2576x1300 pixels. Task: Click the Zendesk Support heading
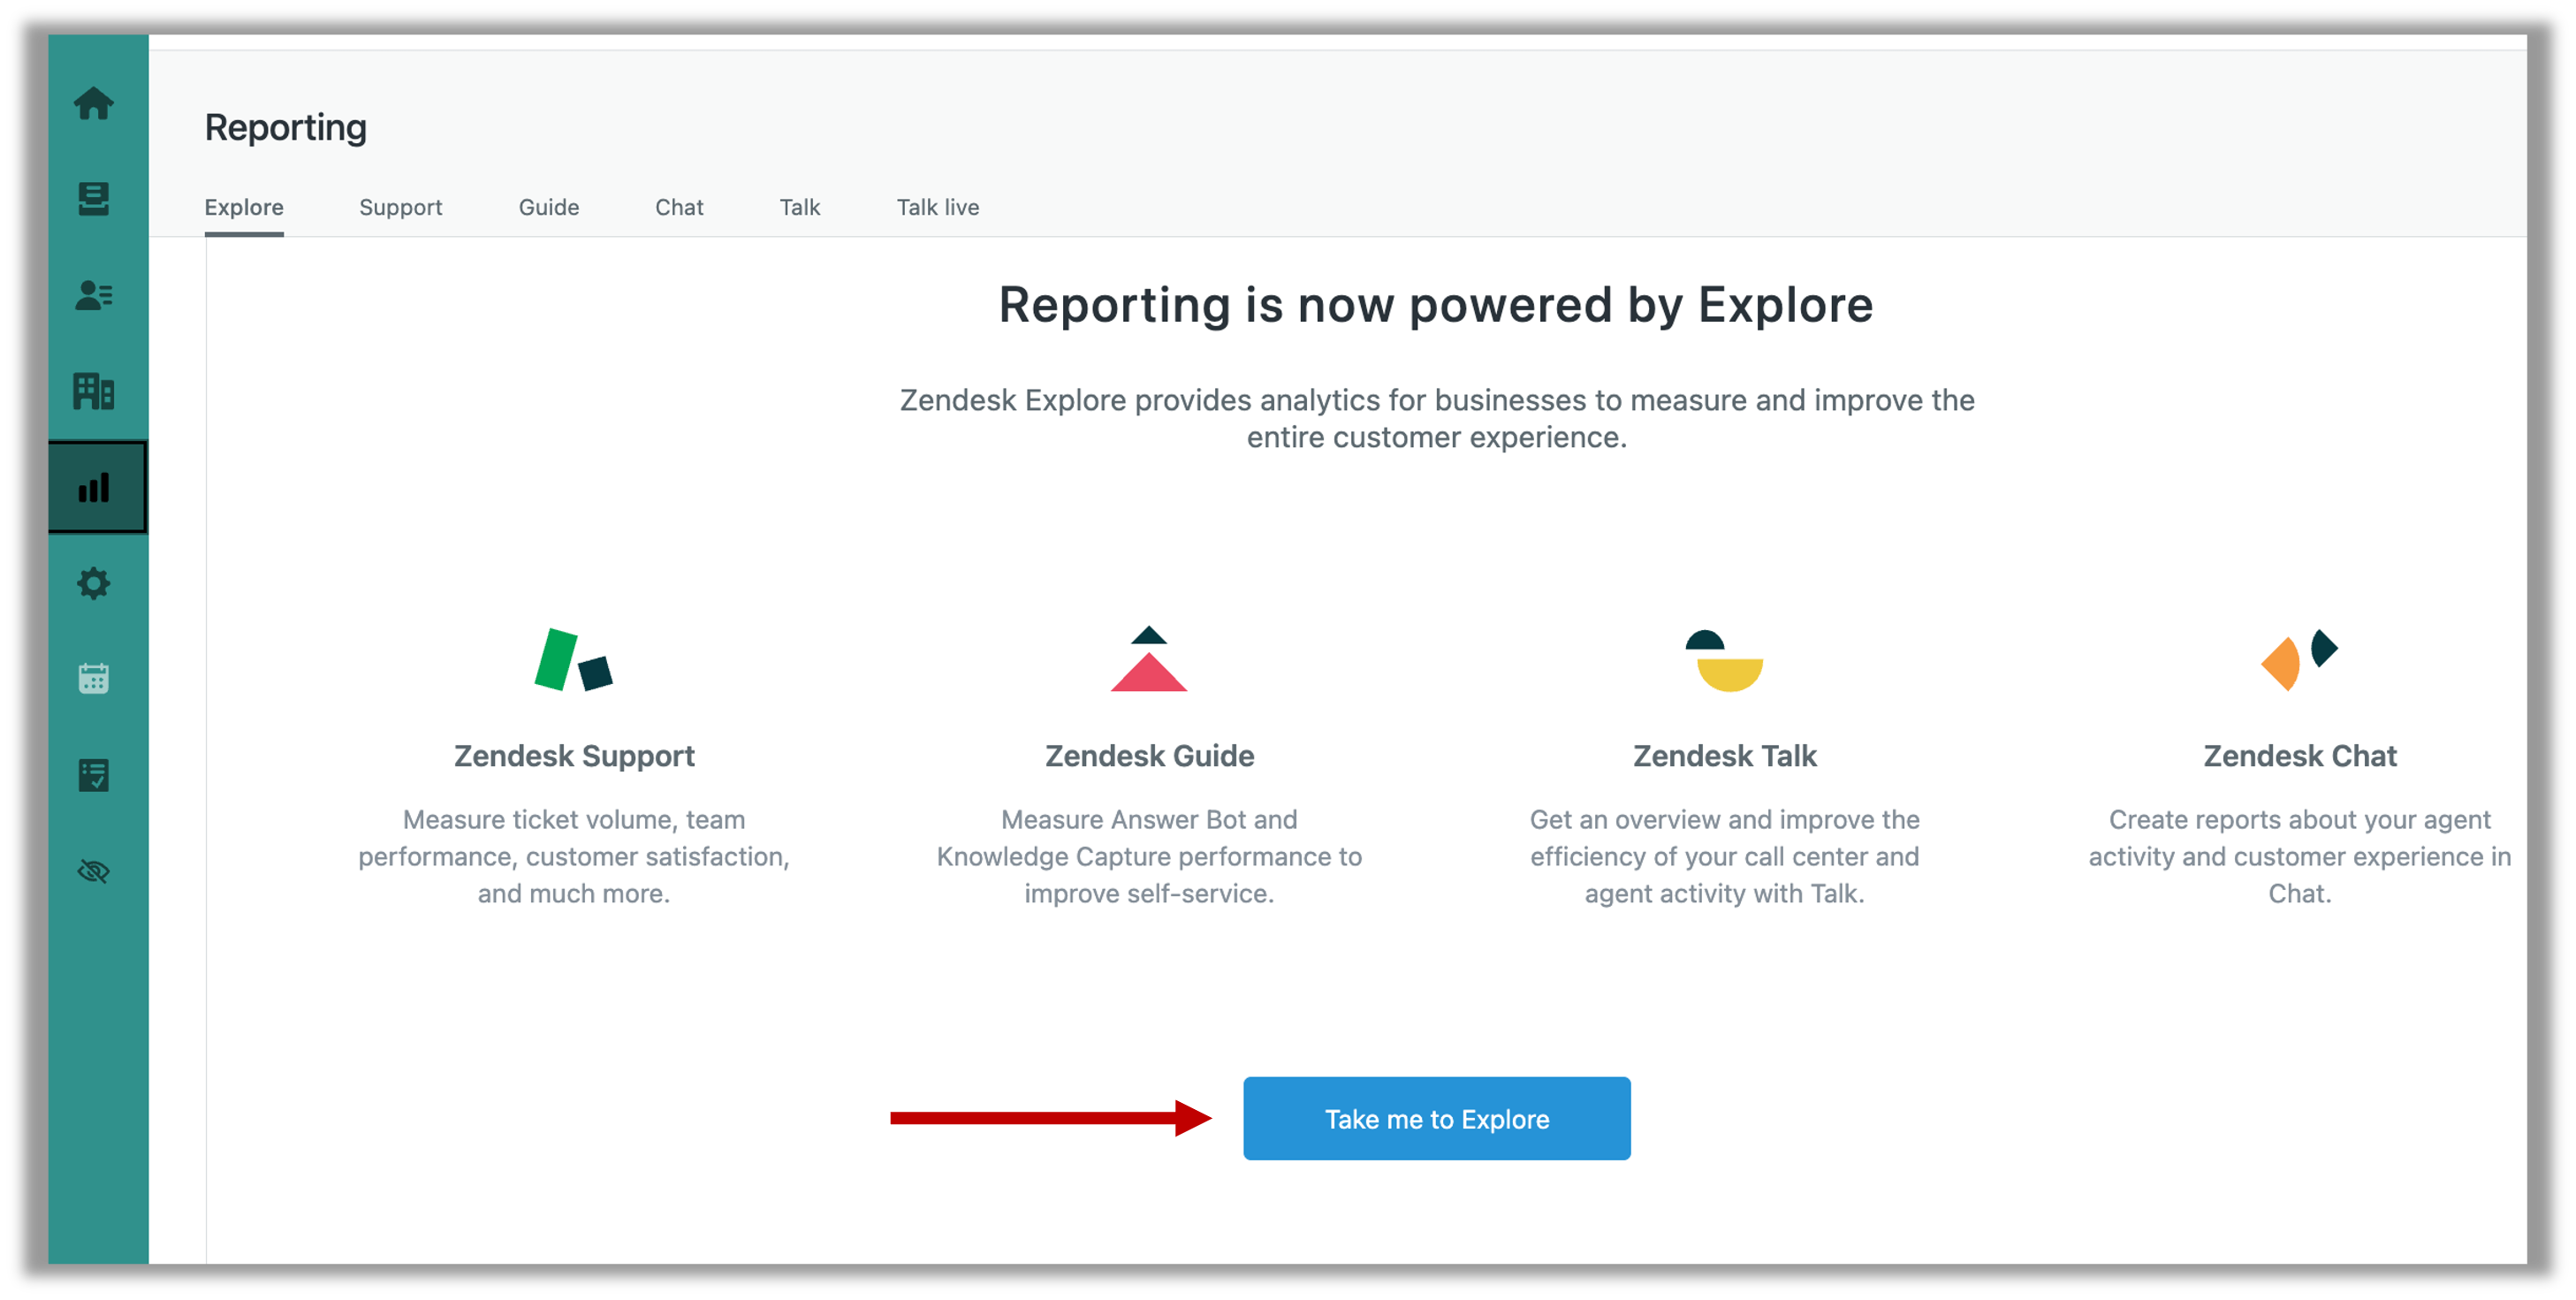click(574, 756)
